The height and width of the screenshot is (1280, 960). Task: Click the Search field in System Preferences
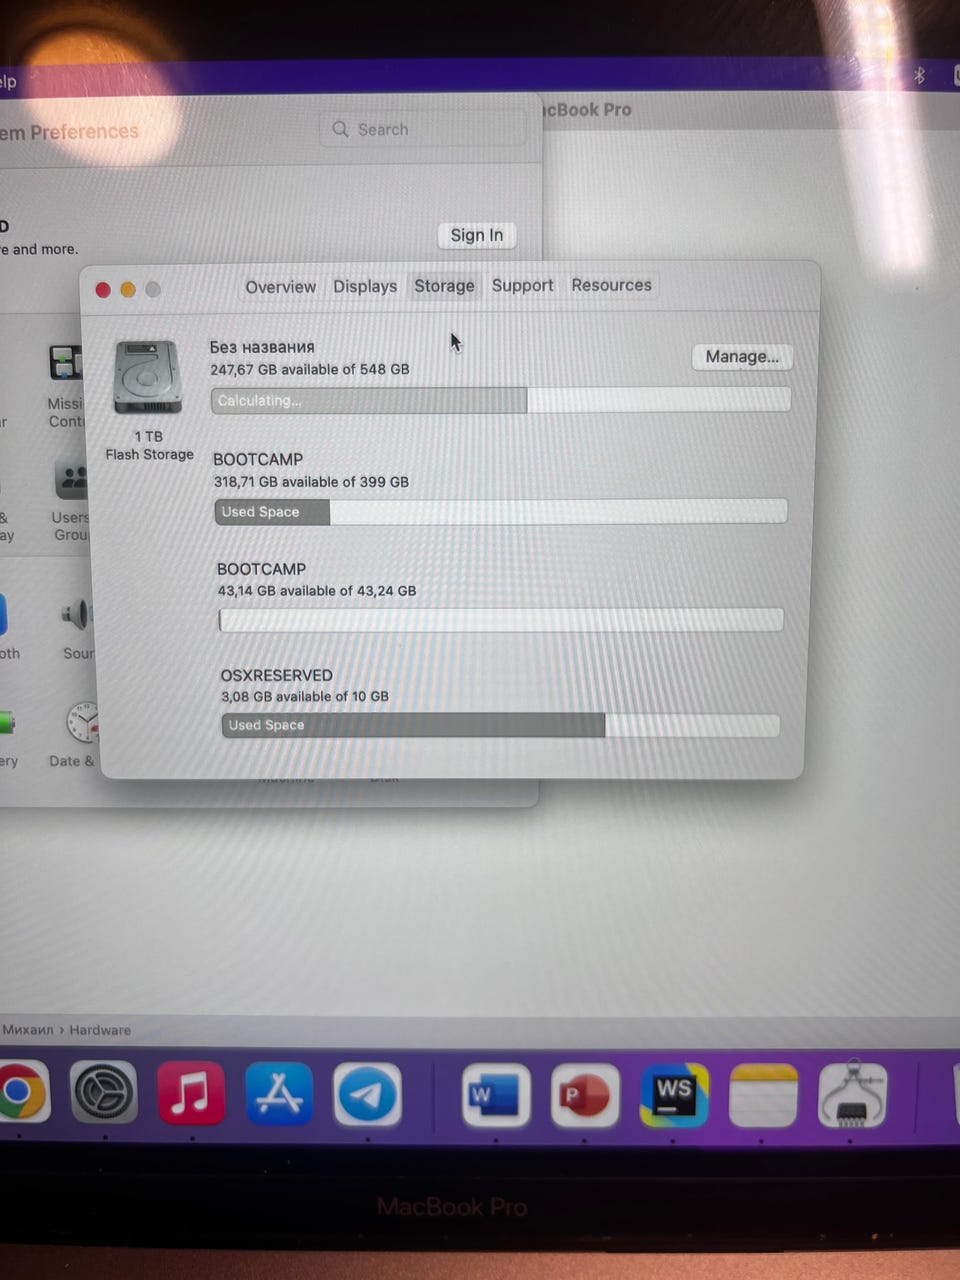click(x=423, y=129)
